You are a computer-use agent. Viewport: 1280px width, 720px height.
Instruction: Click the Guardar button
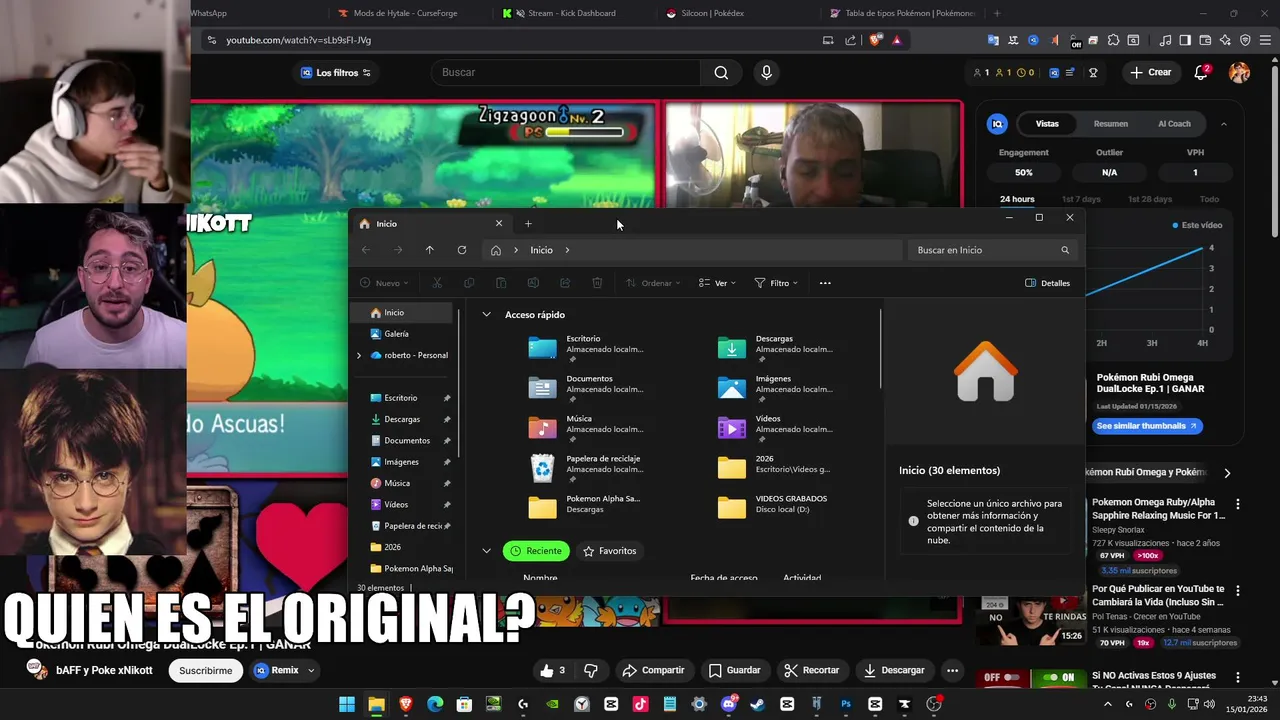pos(735,670)
